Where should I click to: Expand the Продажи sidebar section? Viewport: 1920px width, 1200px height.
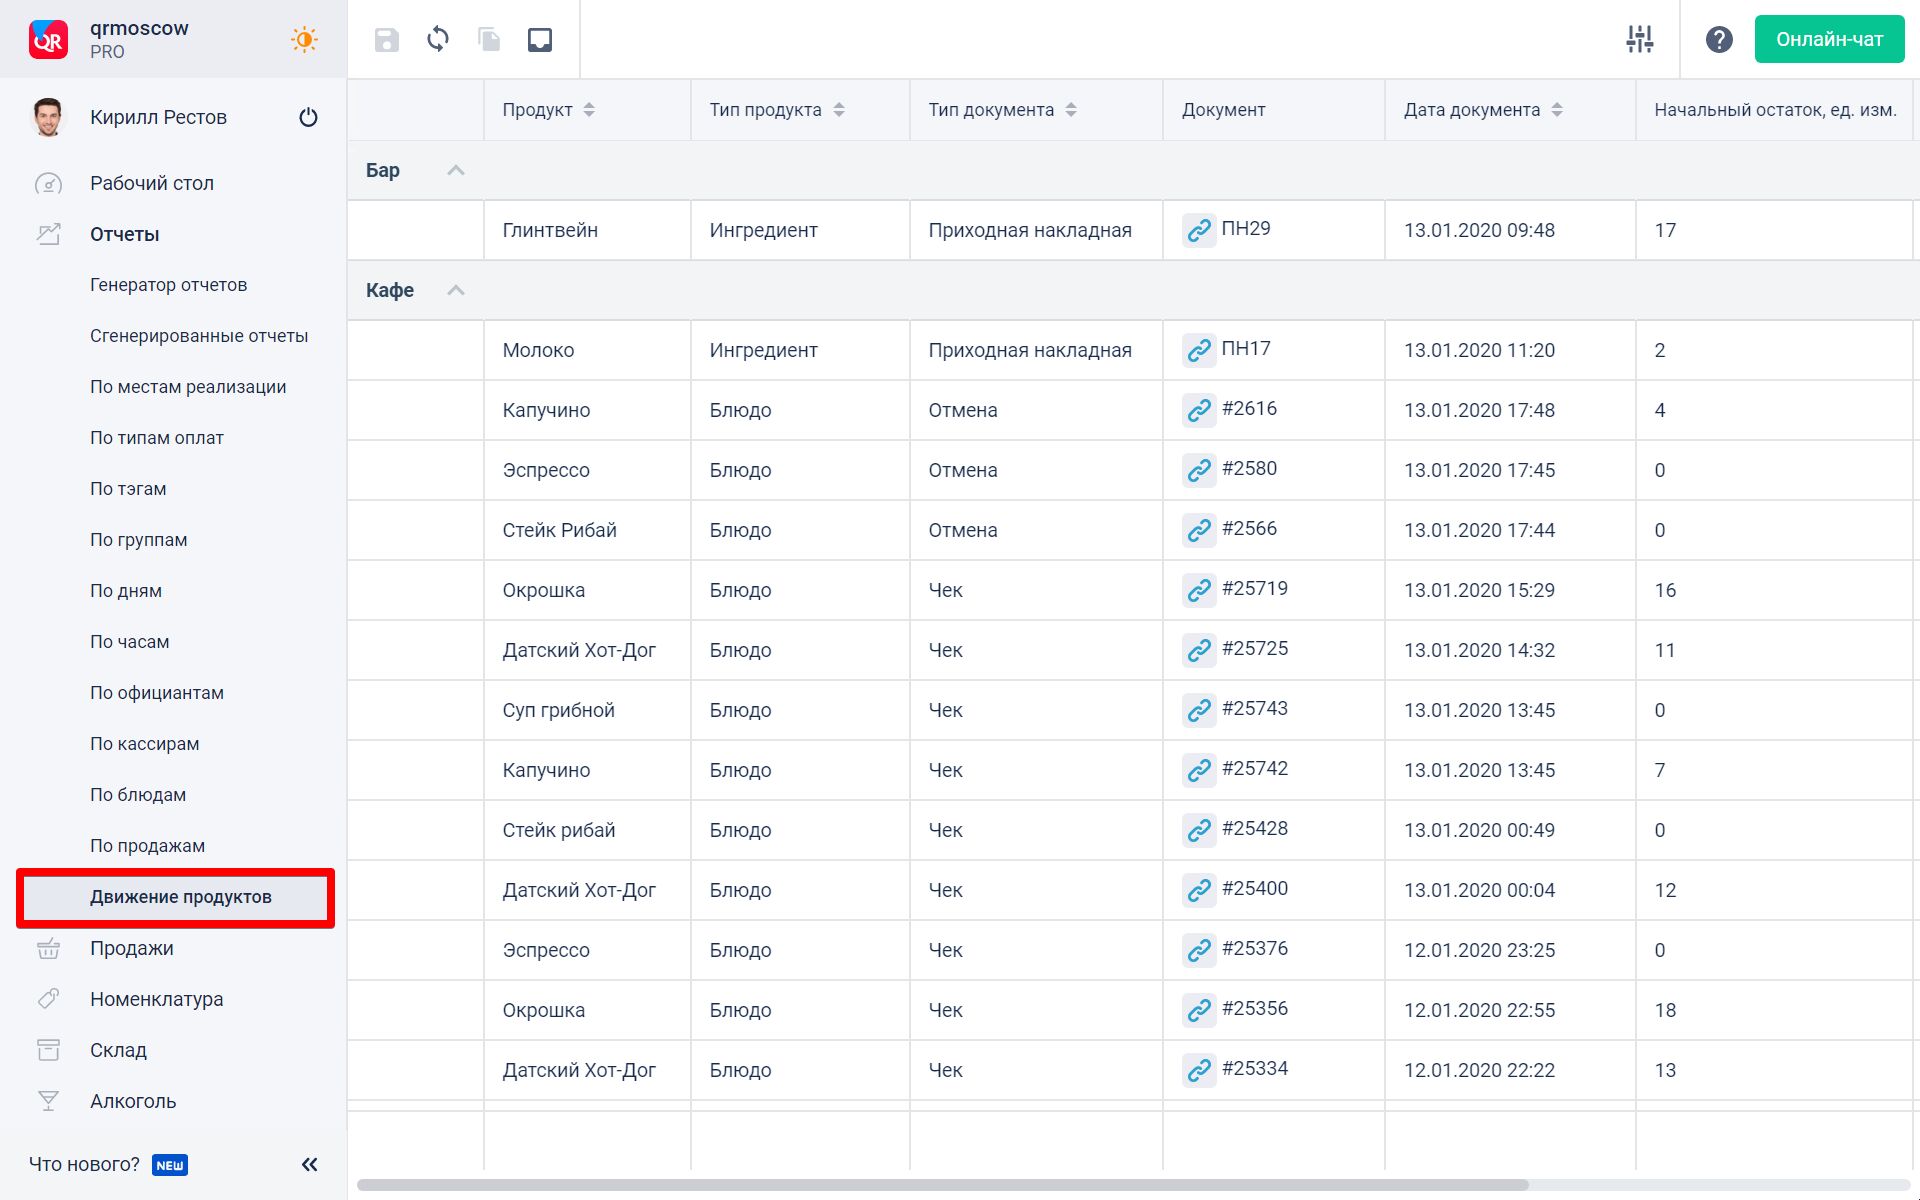point(132,948)
